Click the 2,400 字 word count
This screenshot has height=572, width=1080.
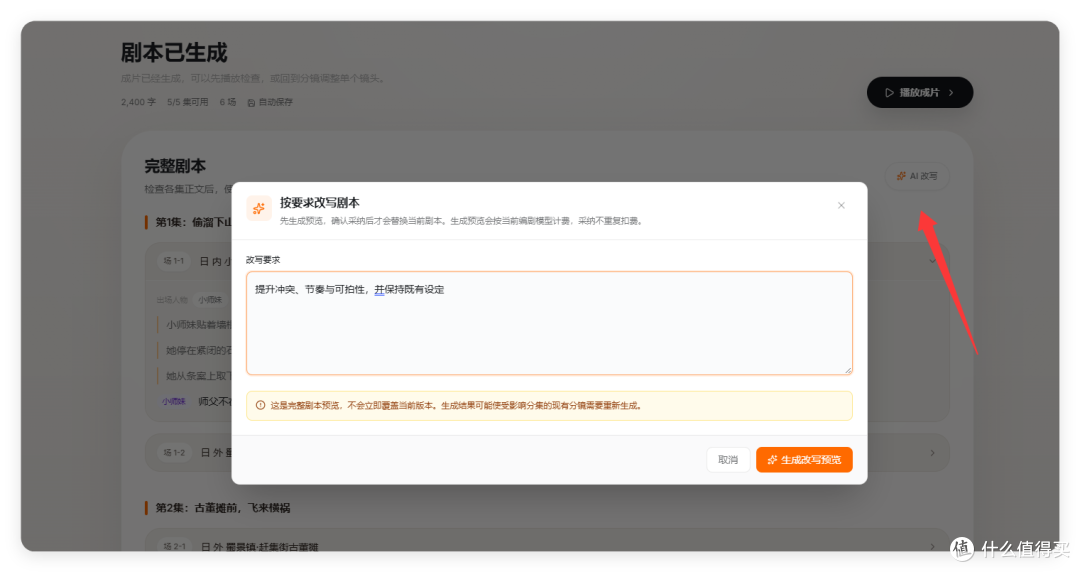coord(138,102)
